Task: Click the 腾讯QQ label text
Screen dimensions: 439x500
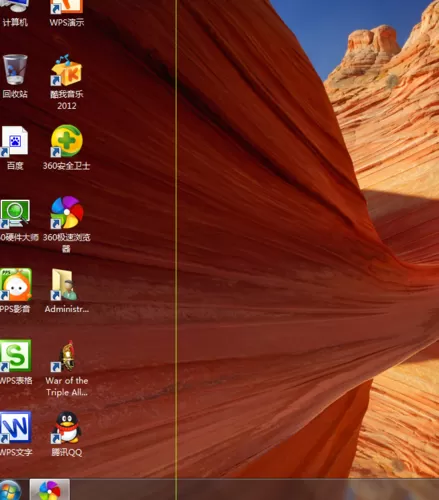Action: pos(66,452)
